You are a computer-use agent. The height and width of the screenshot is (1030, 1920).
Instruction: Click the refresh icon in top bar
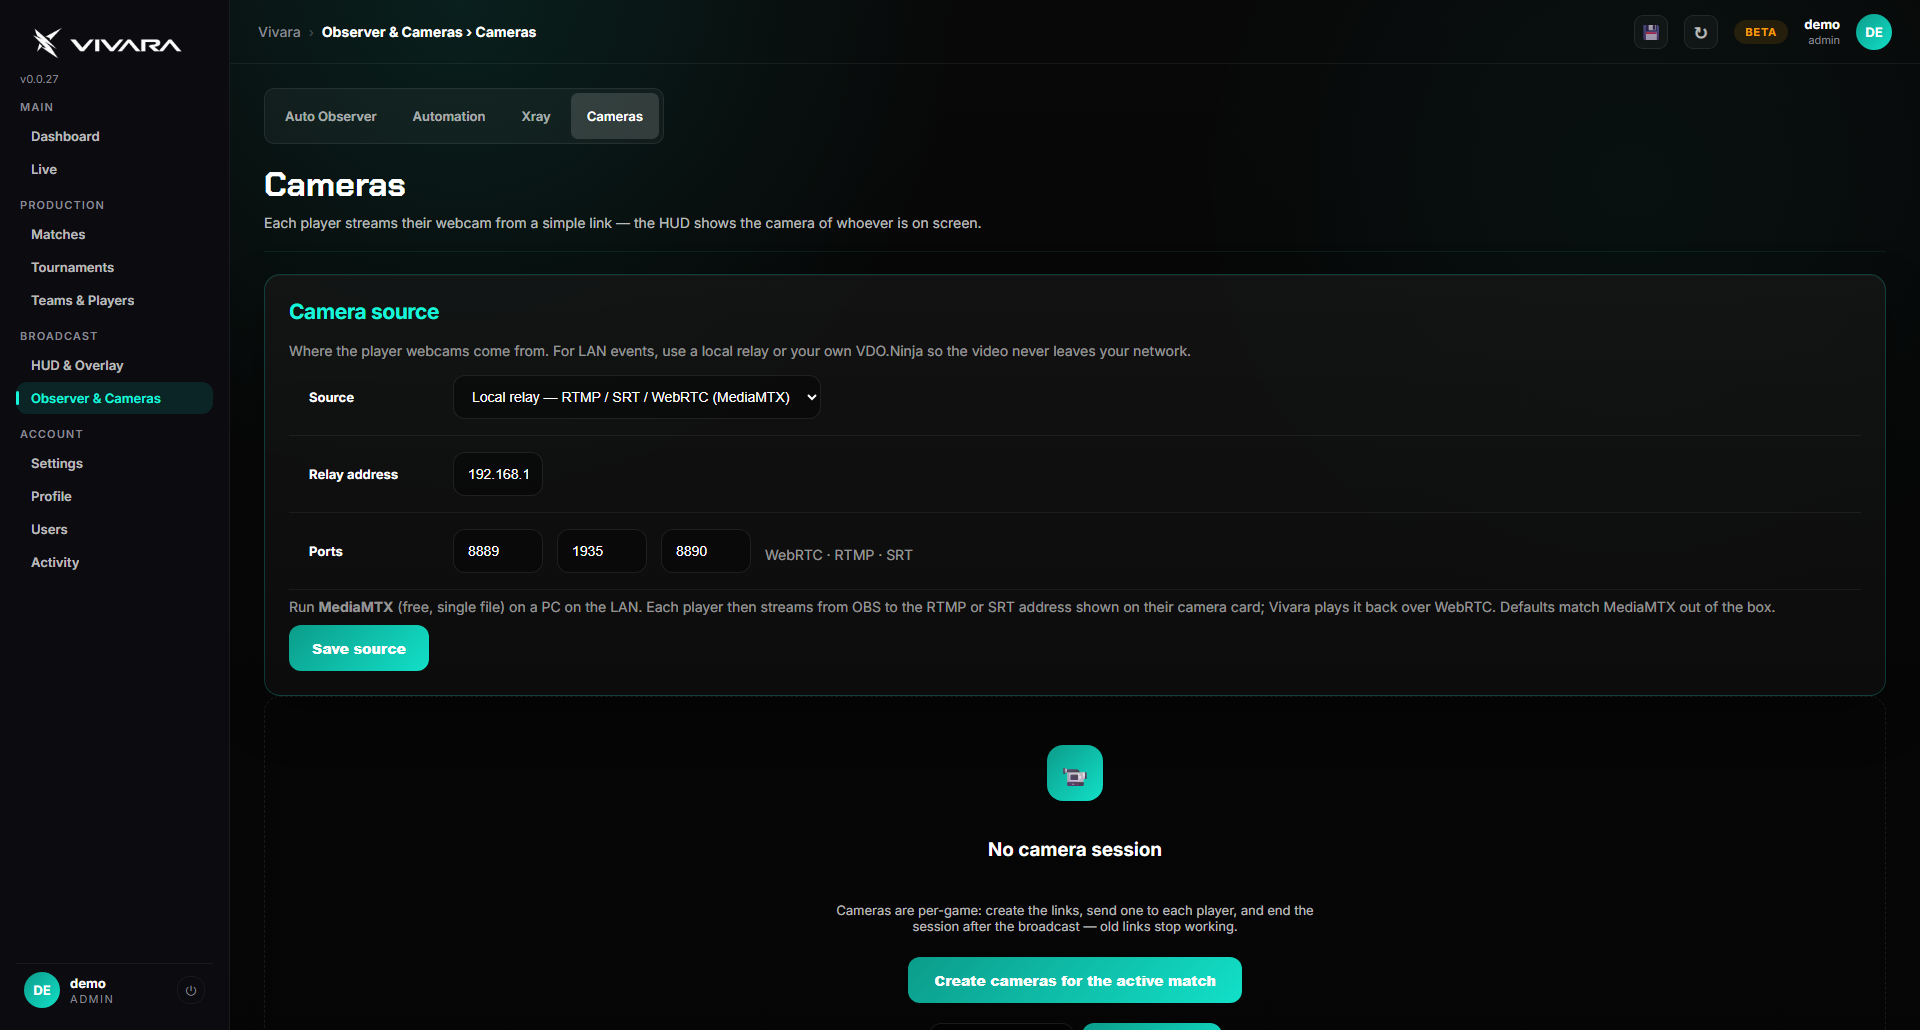[x=1701, y=32]
